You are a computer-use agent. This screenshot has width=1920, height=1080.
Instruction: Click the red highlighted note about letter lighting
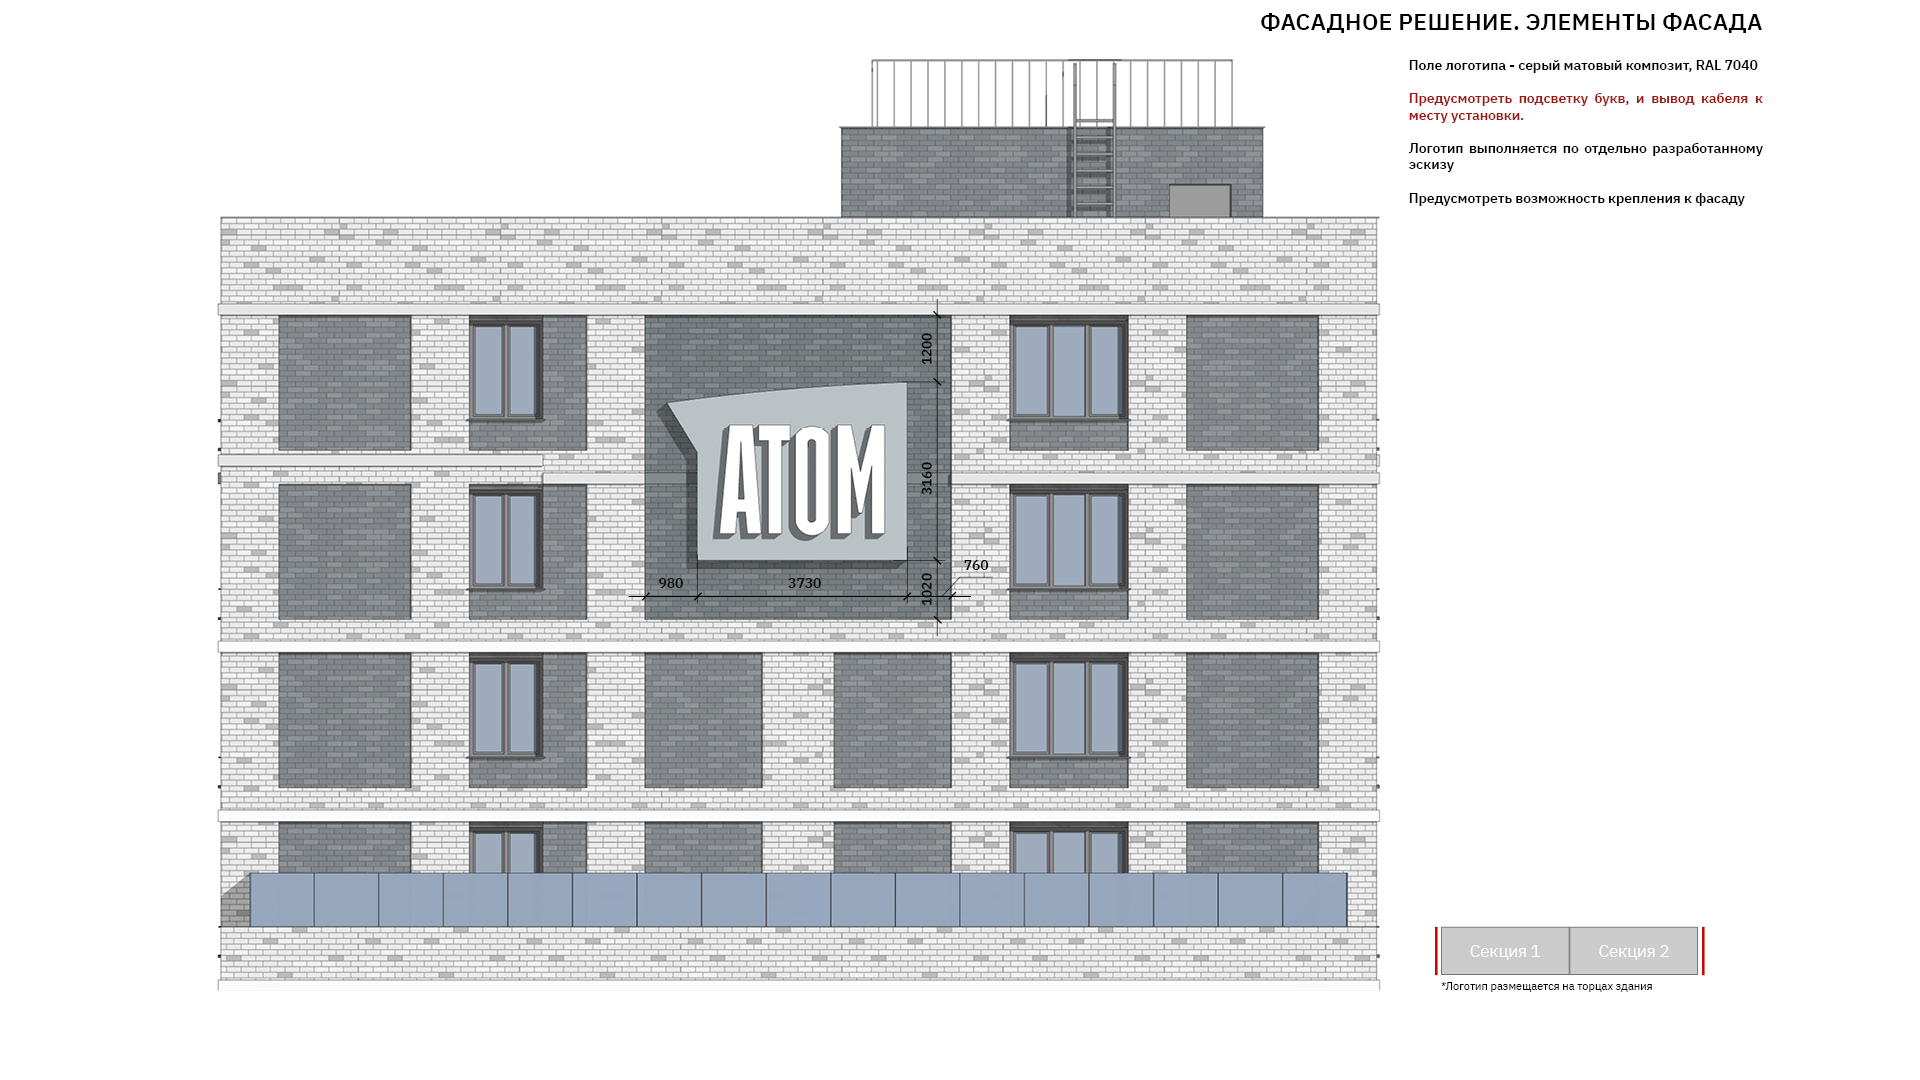[x=1585, y=107]
